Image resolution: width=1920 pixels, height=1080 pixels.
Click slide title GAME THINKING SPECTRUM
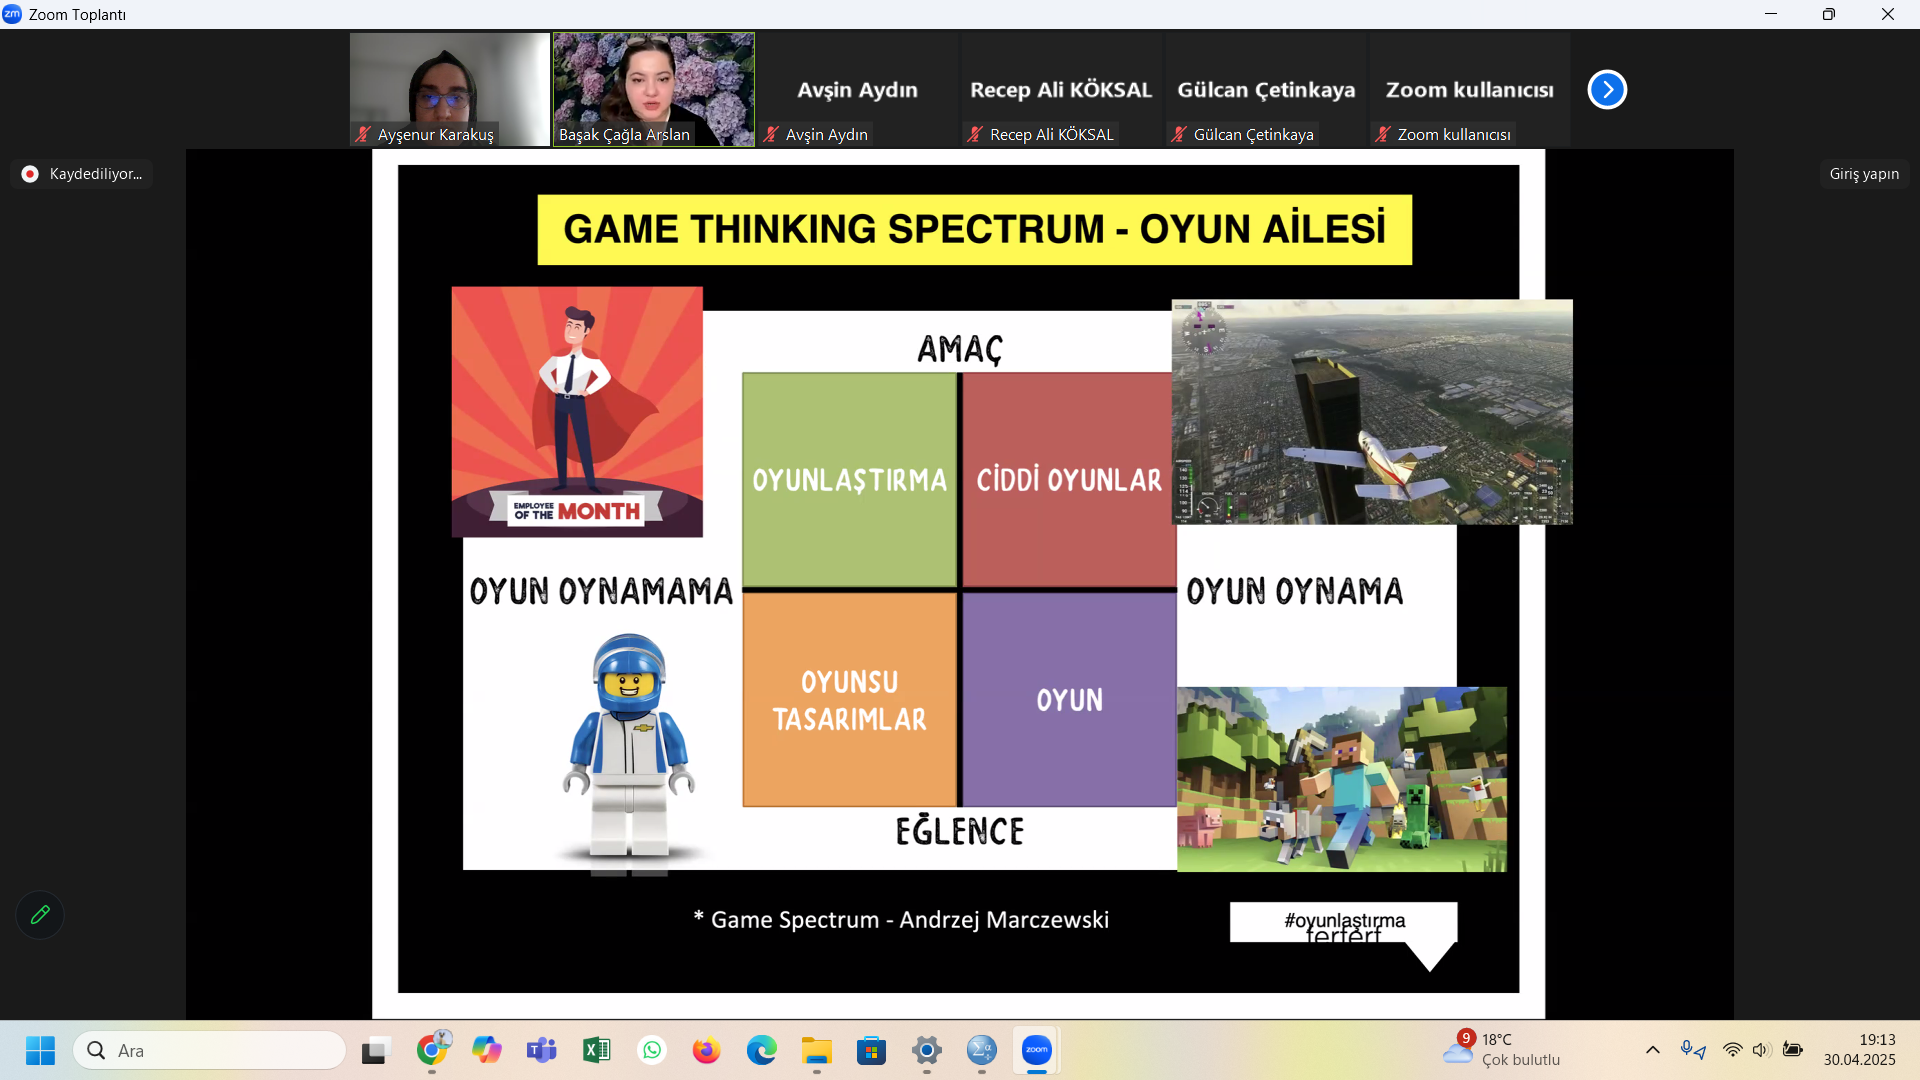coord(975,230)
